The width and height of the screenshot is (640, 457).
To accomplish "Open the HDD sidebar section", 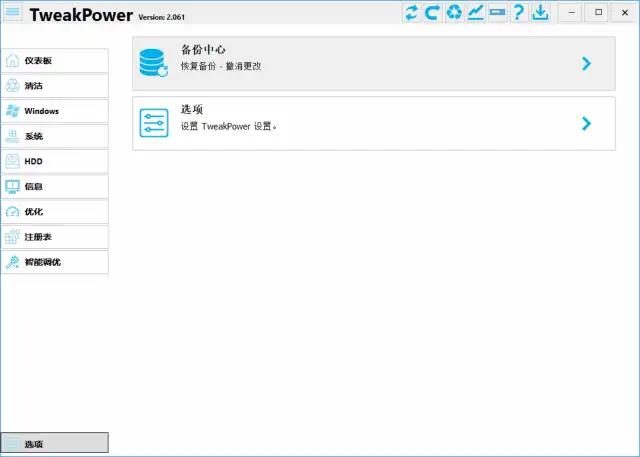I will point(55,161).
